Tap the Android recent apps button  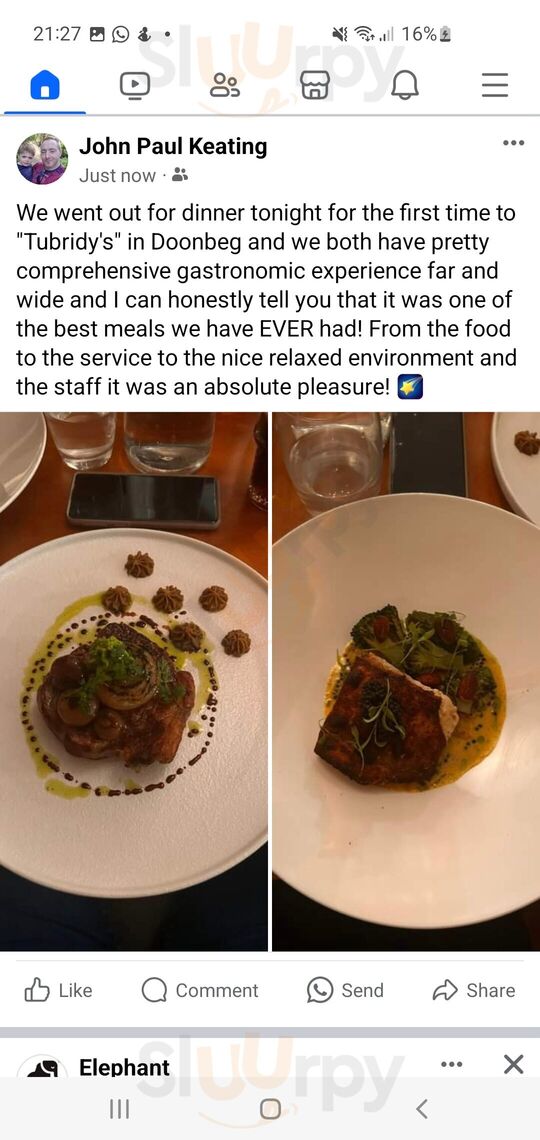point(119,1109)
